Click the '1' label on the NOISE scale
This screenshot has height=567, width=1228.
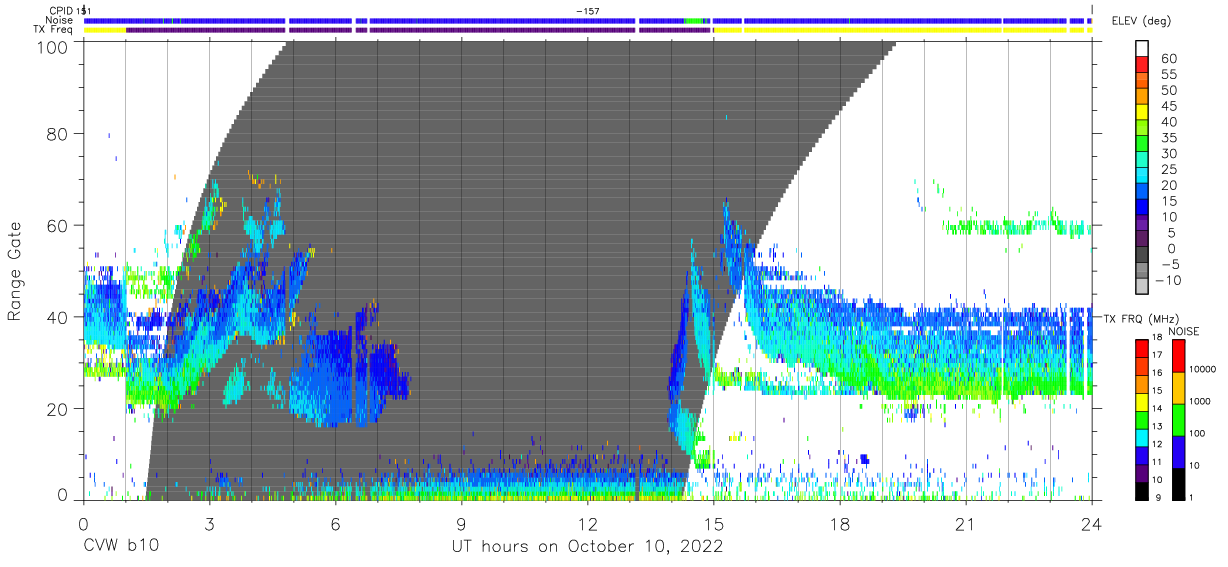(x=1192, y=497)
